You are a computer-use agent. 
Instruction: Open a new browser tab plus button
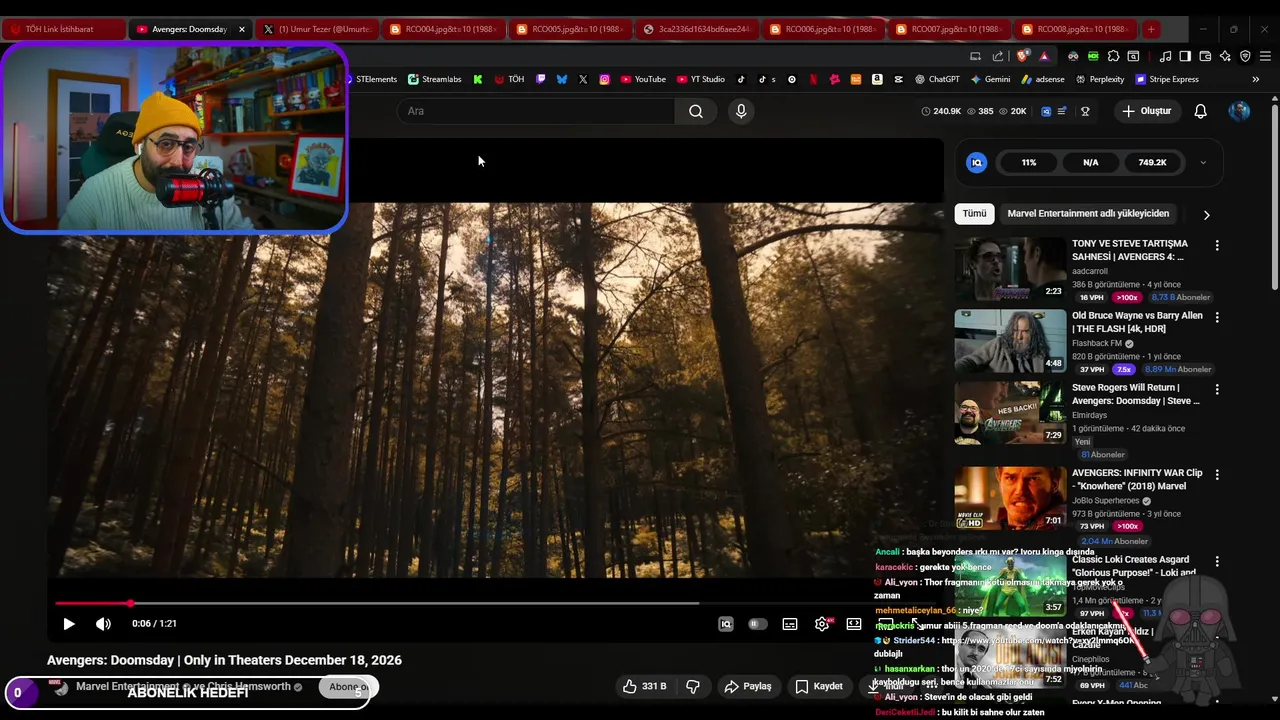1151,29
